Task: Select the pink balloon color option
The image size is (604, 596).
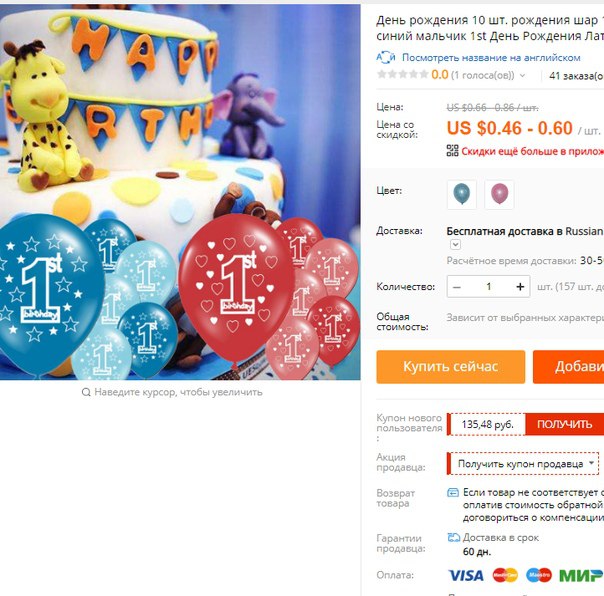Action: point(499,194)
